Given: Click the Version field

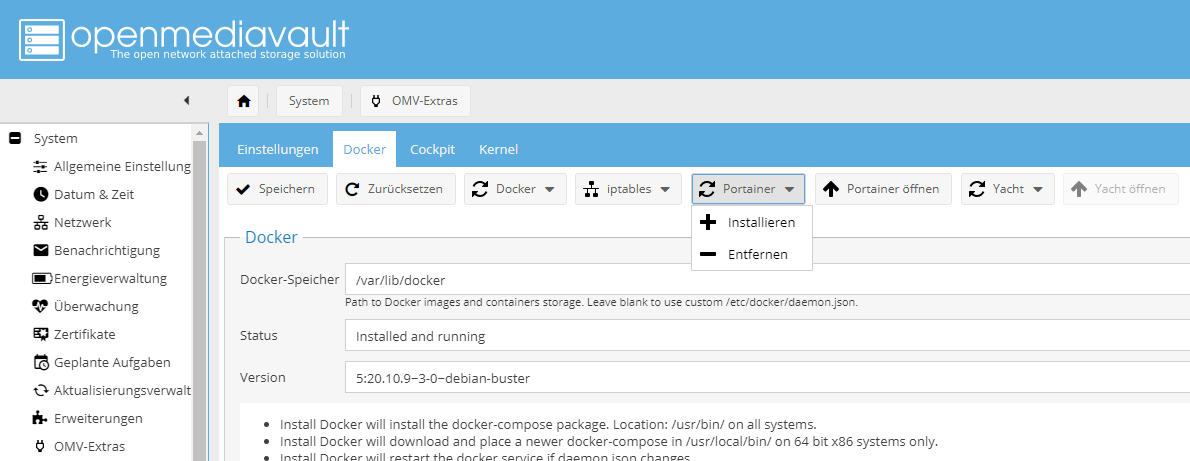Looking at the screenshot, I should point(767,377).
